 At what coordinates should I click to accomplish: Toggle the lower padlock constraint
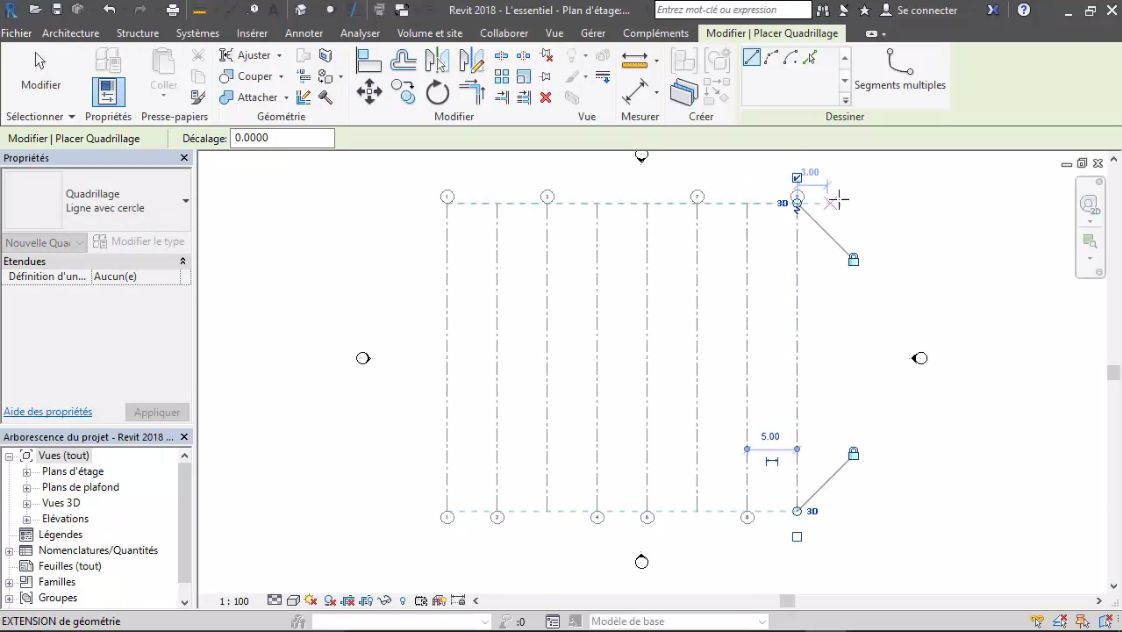[854, 453]
